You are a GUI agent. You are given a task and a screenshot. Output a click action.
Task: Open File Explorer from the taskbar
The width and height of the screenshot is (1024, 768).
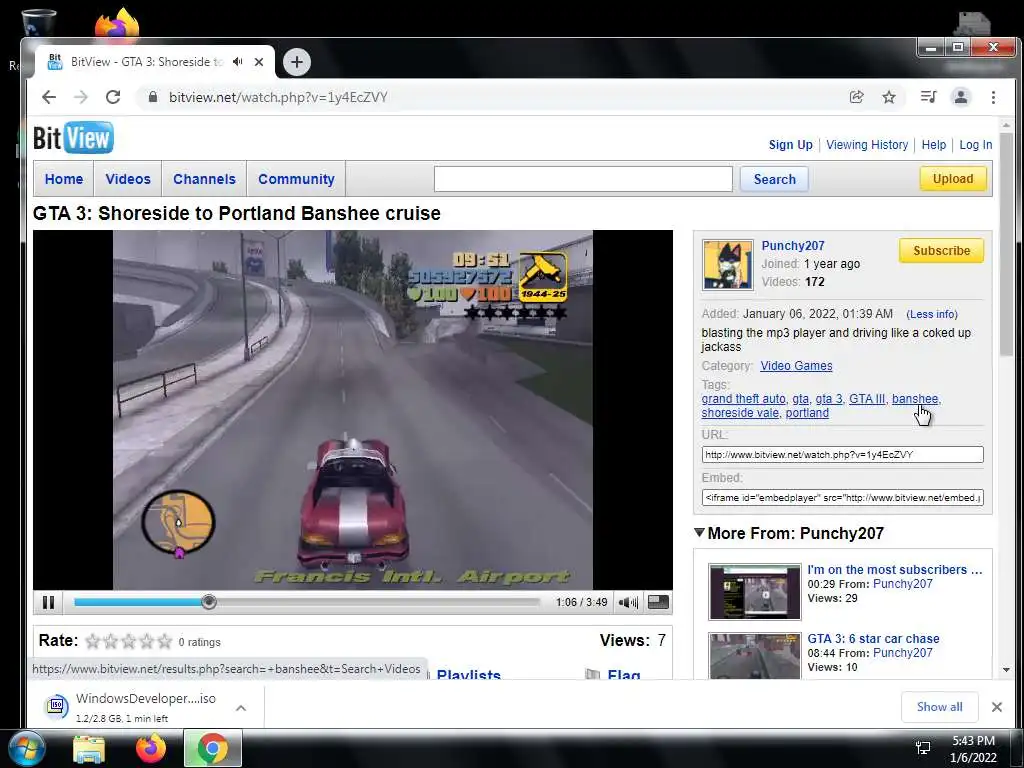click(89, 748)
